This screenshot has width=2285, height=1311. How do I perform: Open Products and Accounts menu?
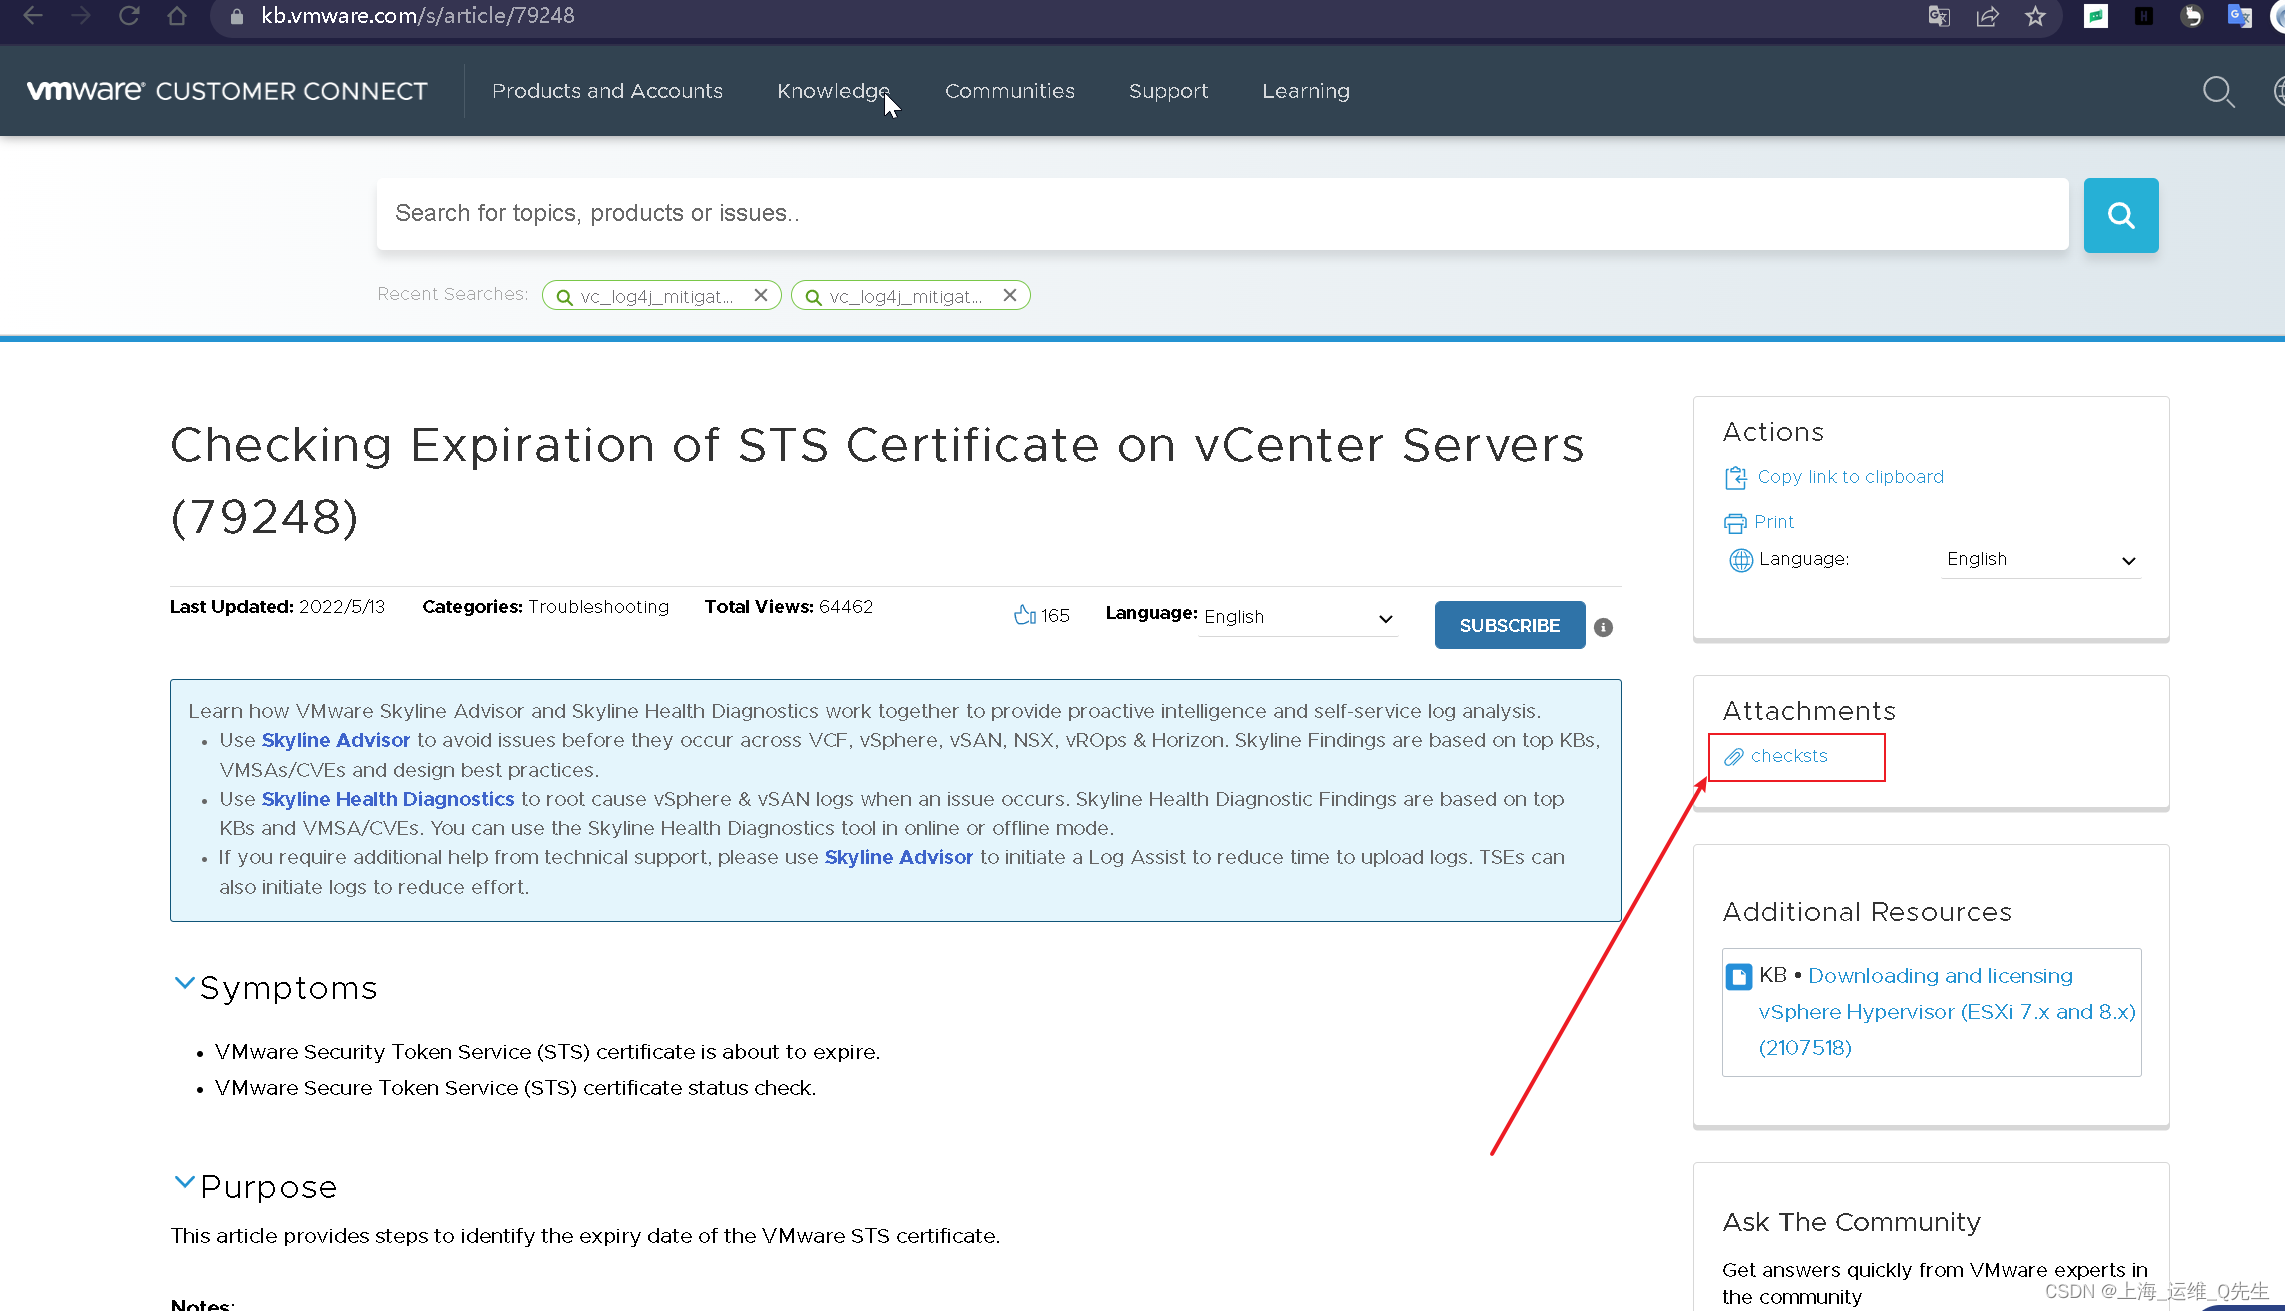(x=607, y=91)
